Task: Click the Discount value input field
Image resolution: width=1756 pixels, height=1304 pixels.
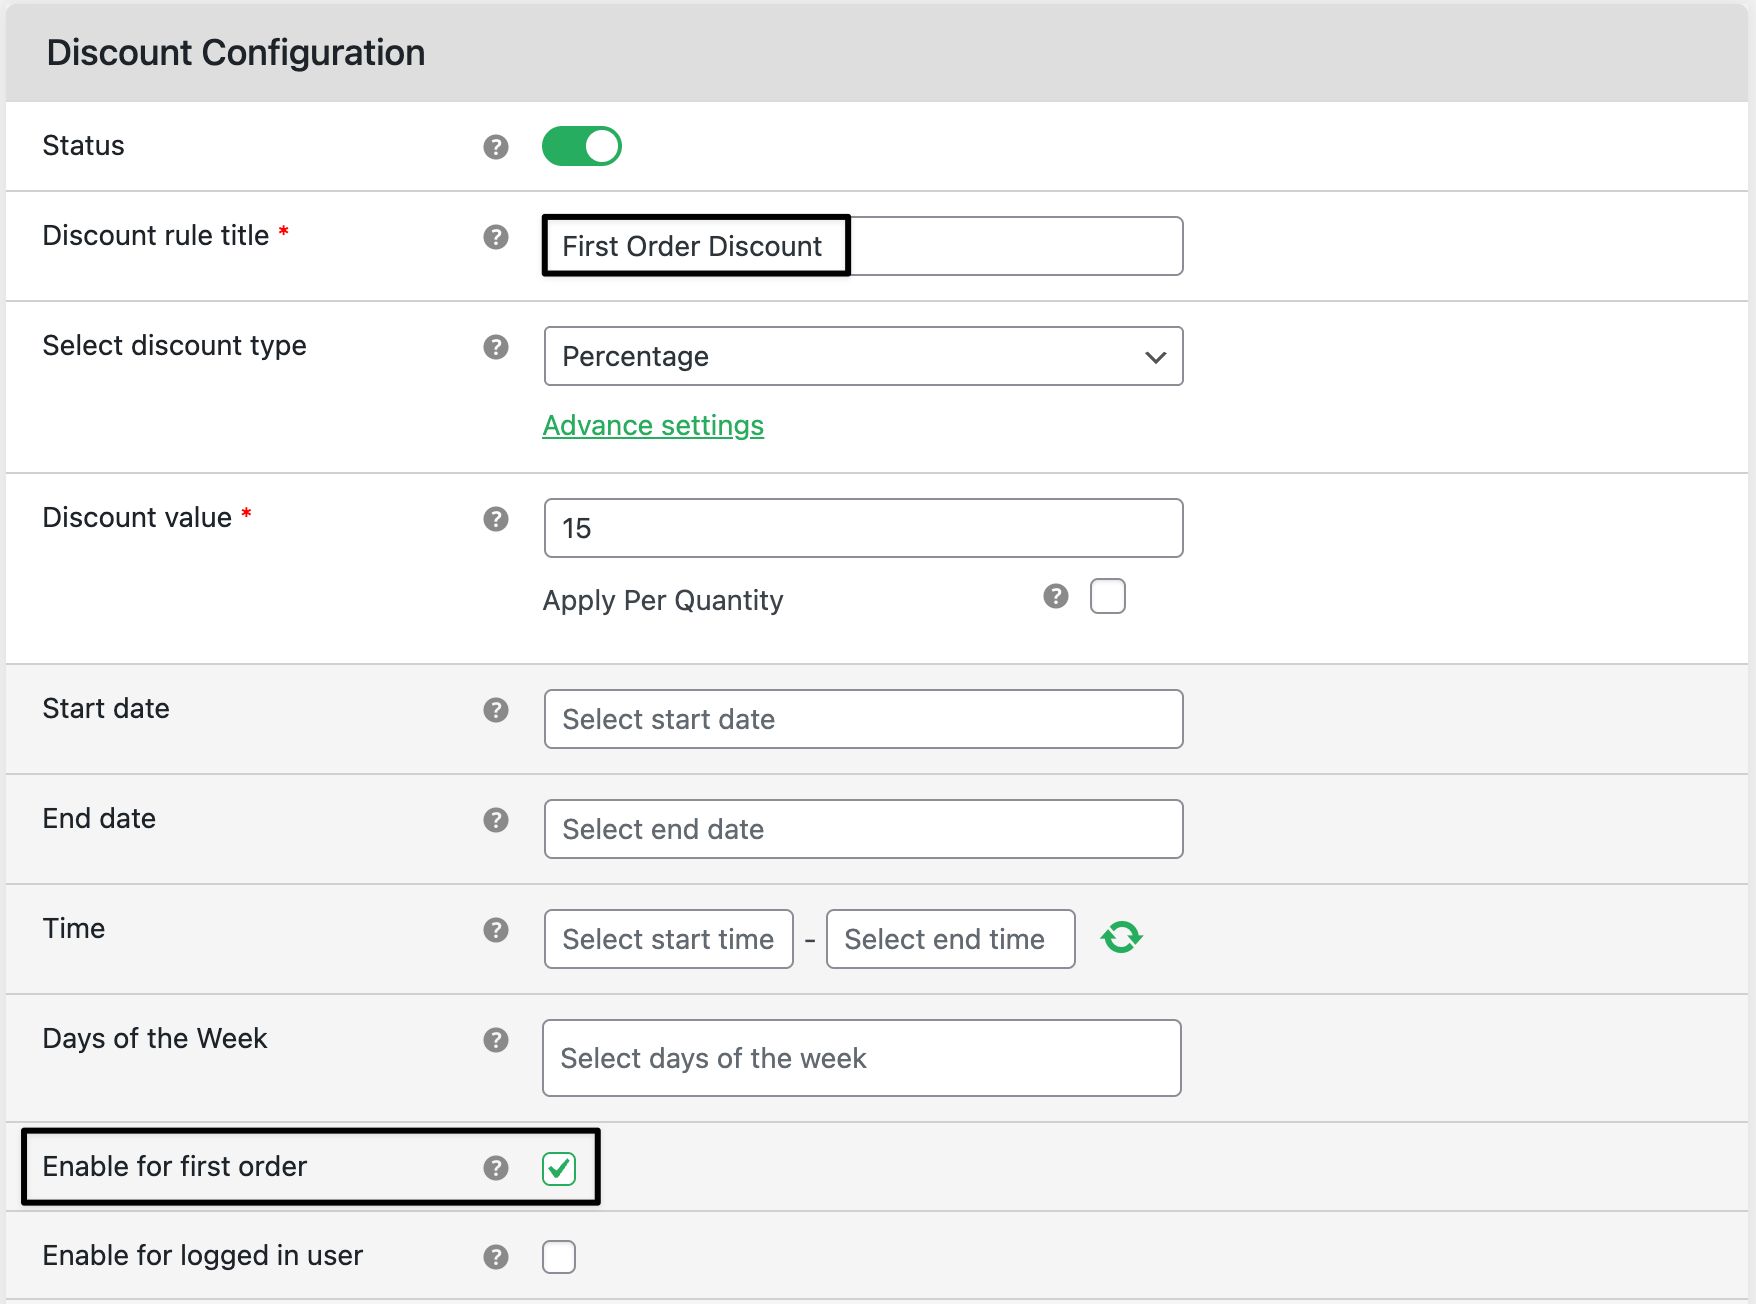Action: tap(863, 528)
